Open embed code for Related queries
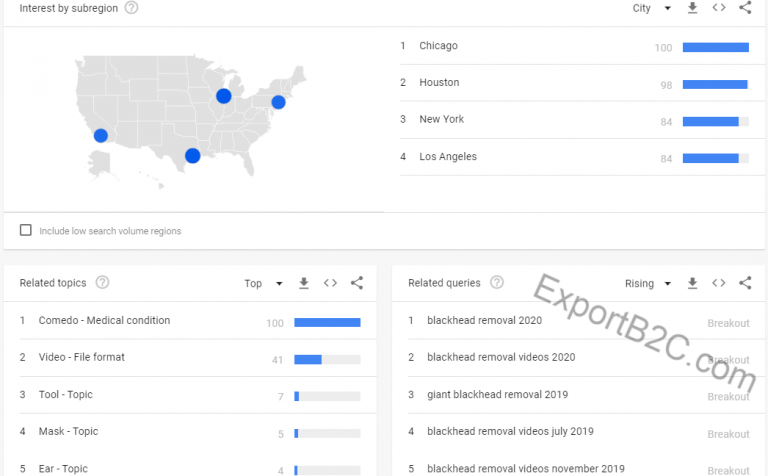 719,283
